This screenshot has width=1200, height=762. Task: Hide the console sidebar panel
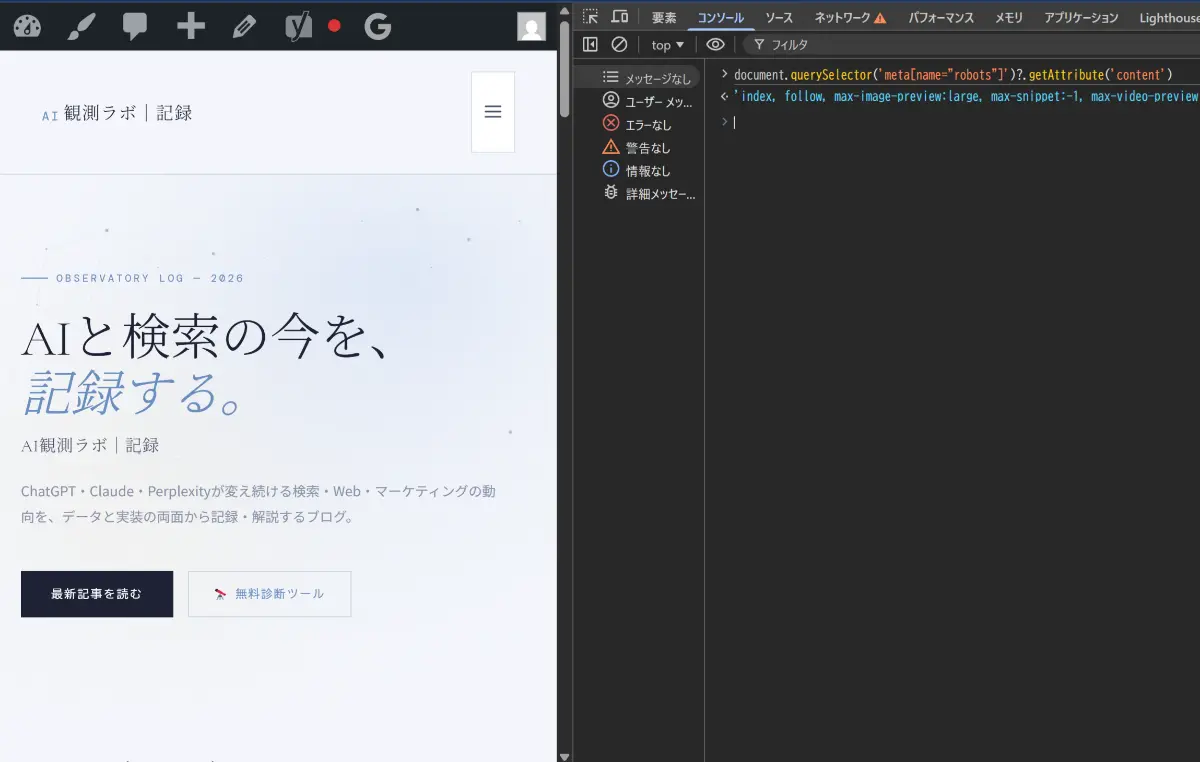pos(591,44)
